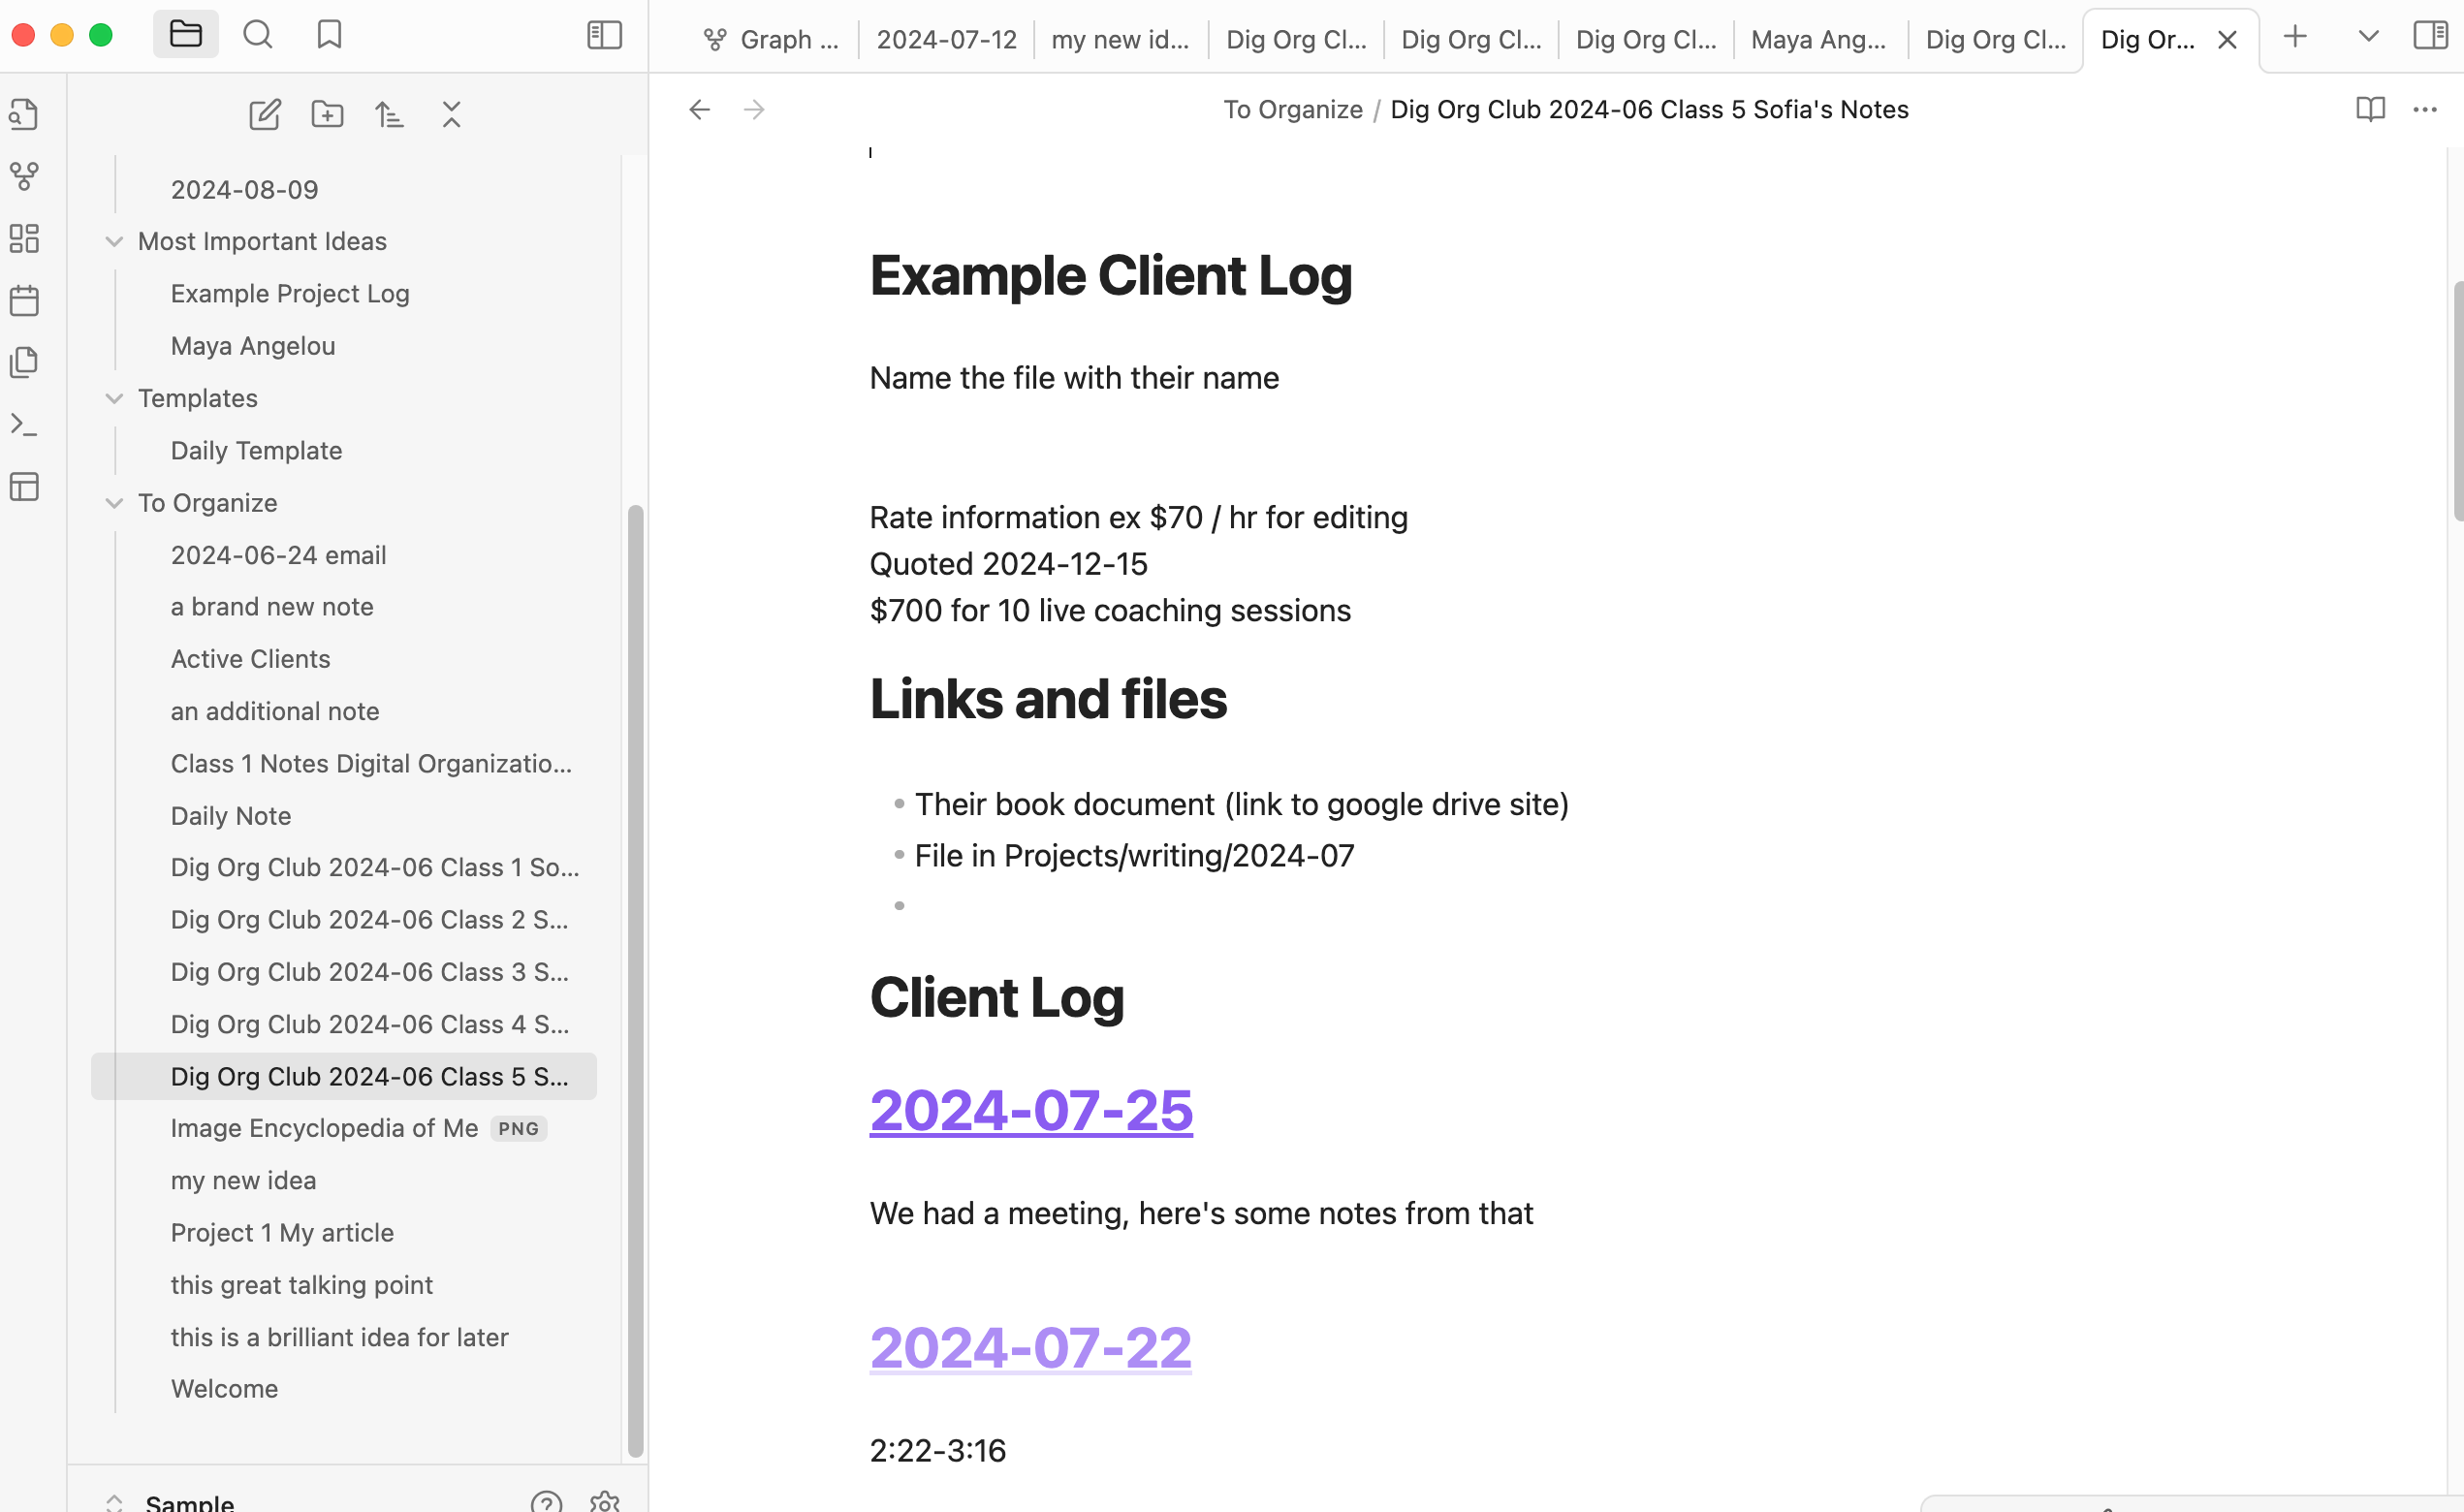
Task: Click the file explorer vertical scrollbar
Action: (635, 980)
